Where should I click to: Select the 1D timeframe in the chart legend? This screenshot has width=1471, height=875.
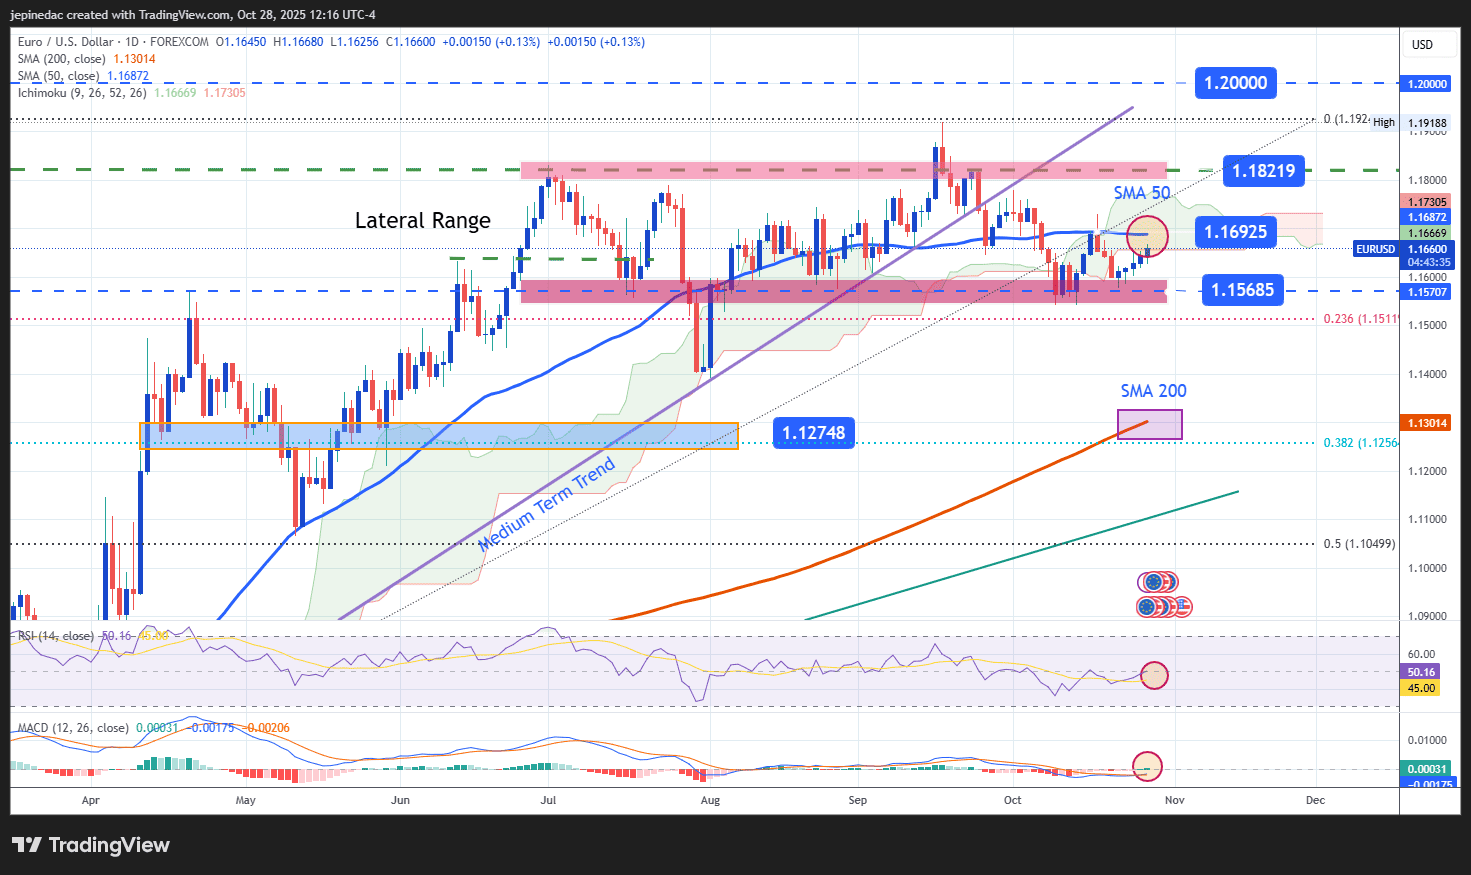[134, 42]
